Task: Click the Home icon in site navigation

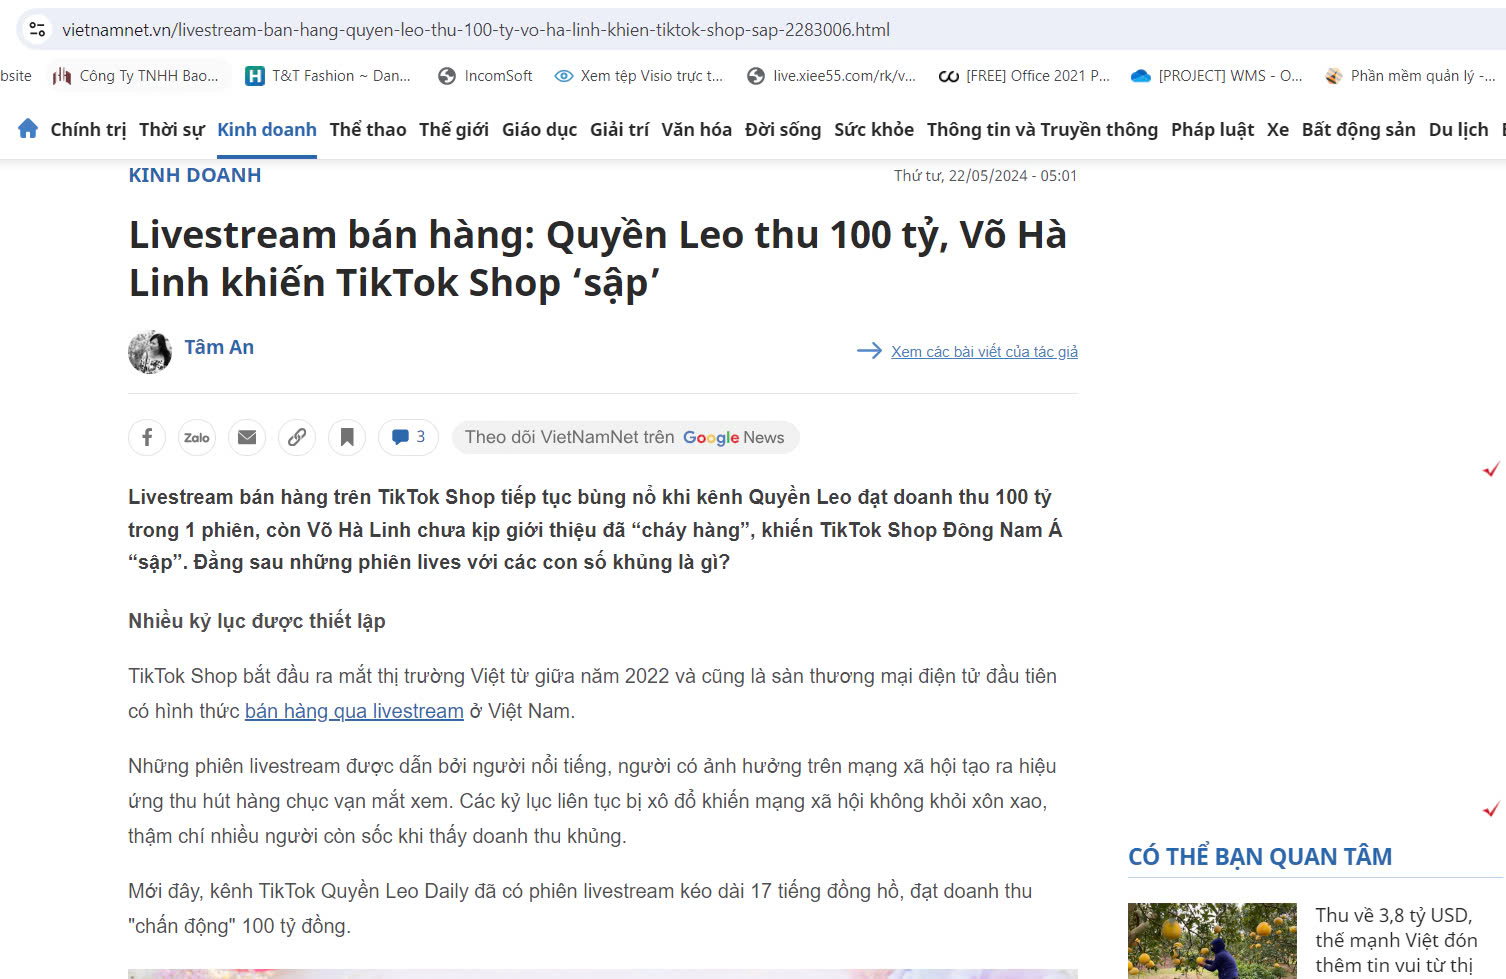Action: click(x=28, y=129)
